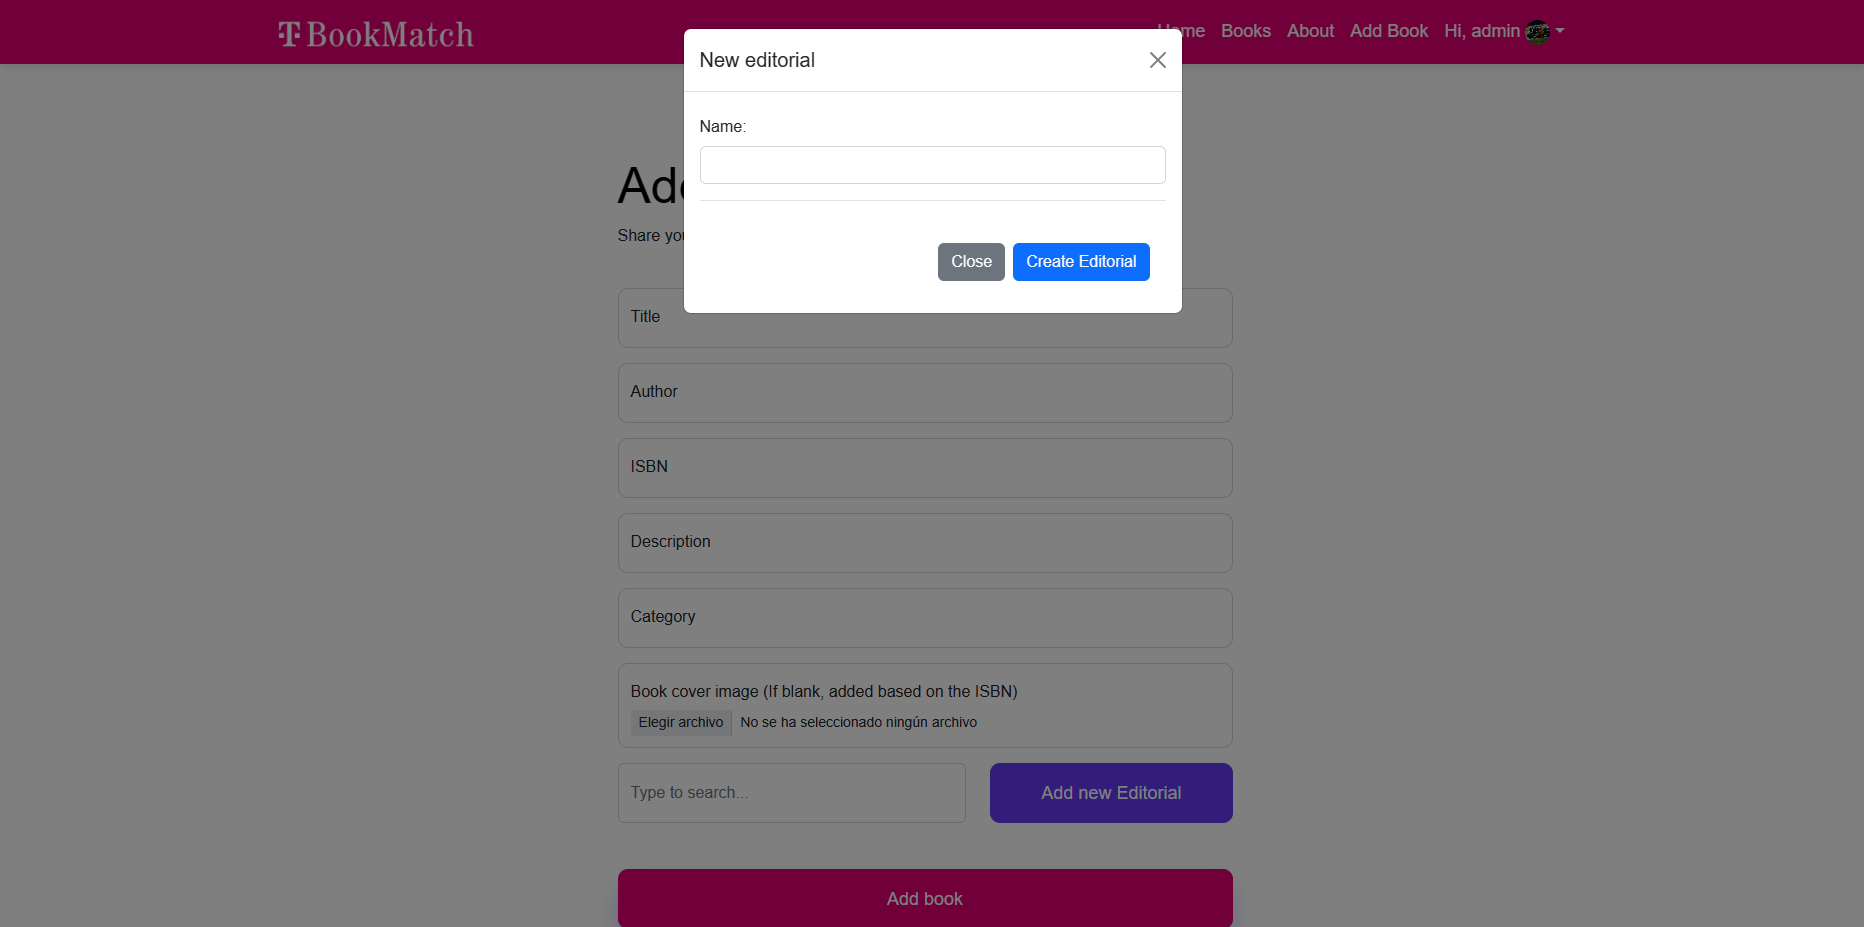Expand the Category selection field

[x=924, y=617]
